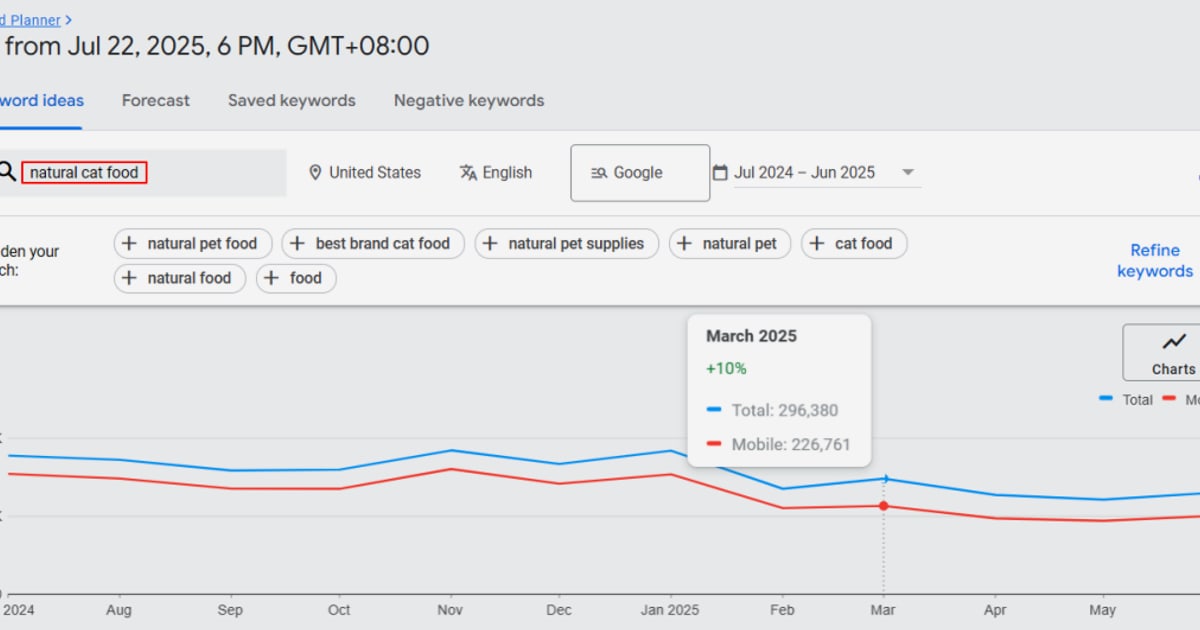Click Refine keywords link
1200x630 pixels.
click(1155, 260)
